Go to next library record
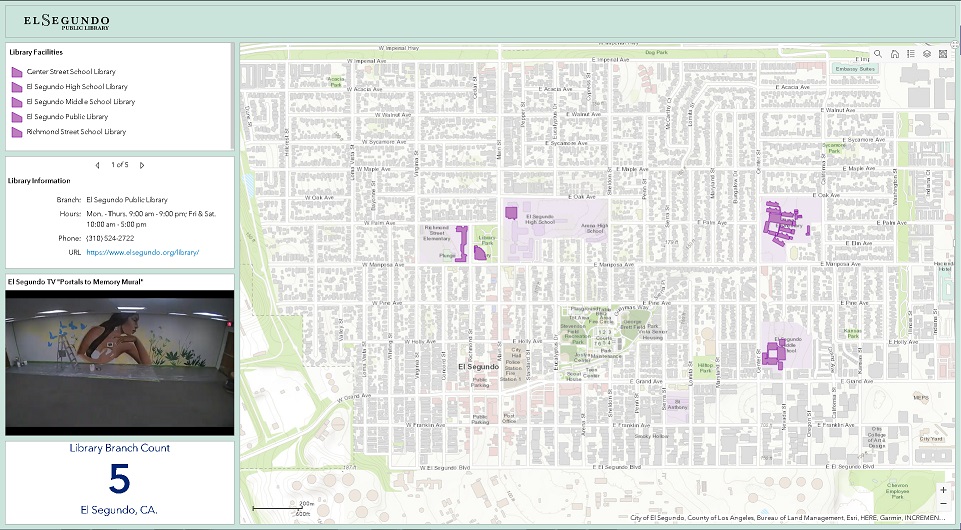 [142, 165]
